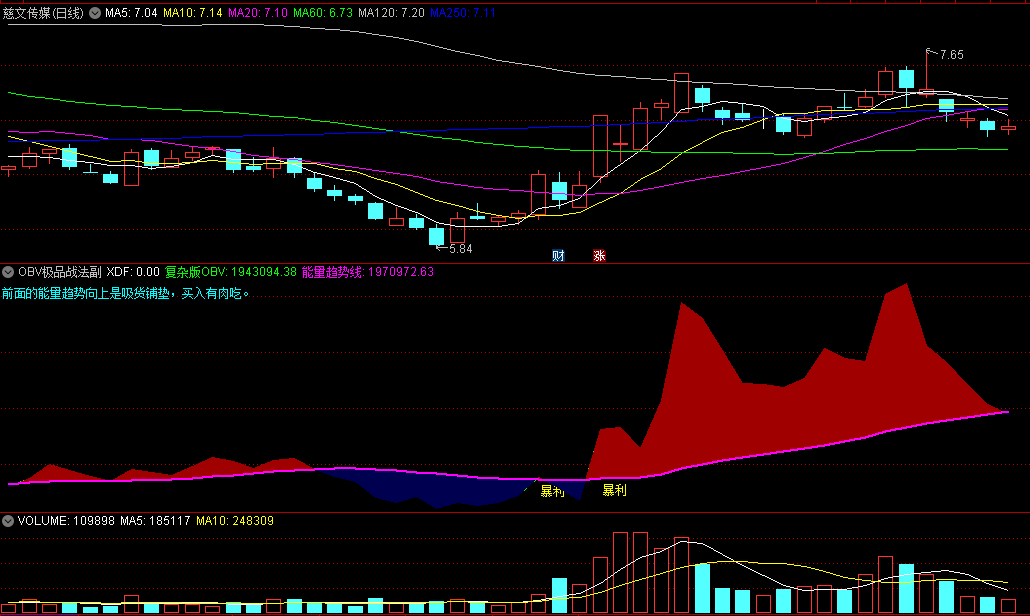1030x616 pixels.
Task: Select the OBV极品战法副 indicator name
Action: tap(60, 271)
